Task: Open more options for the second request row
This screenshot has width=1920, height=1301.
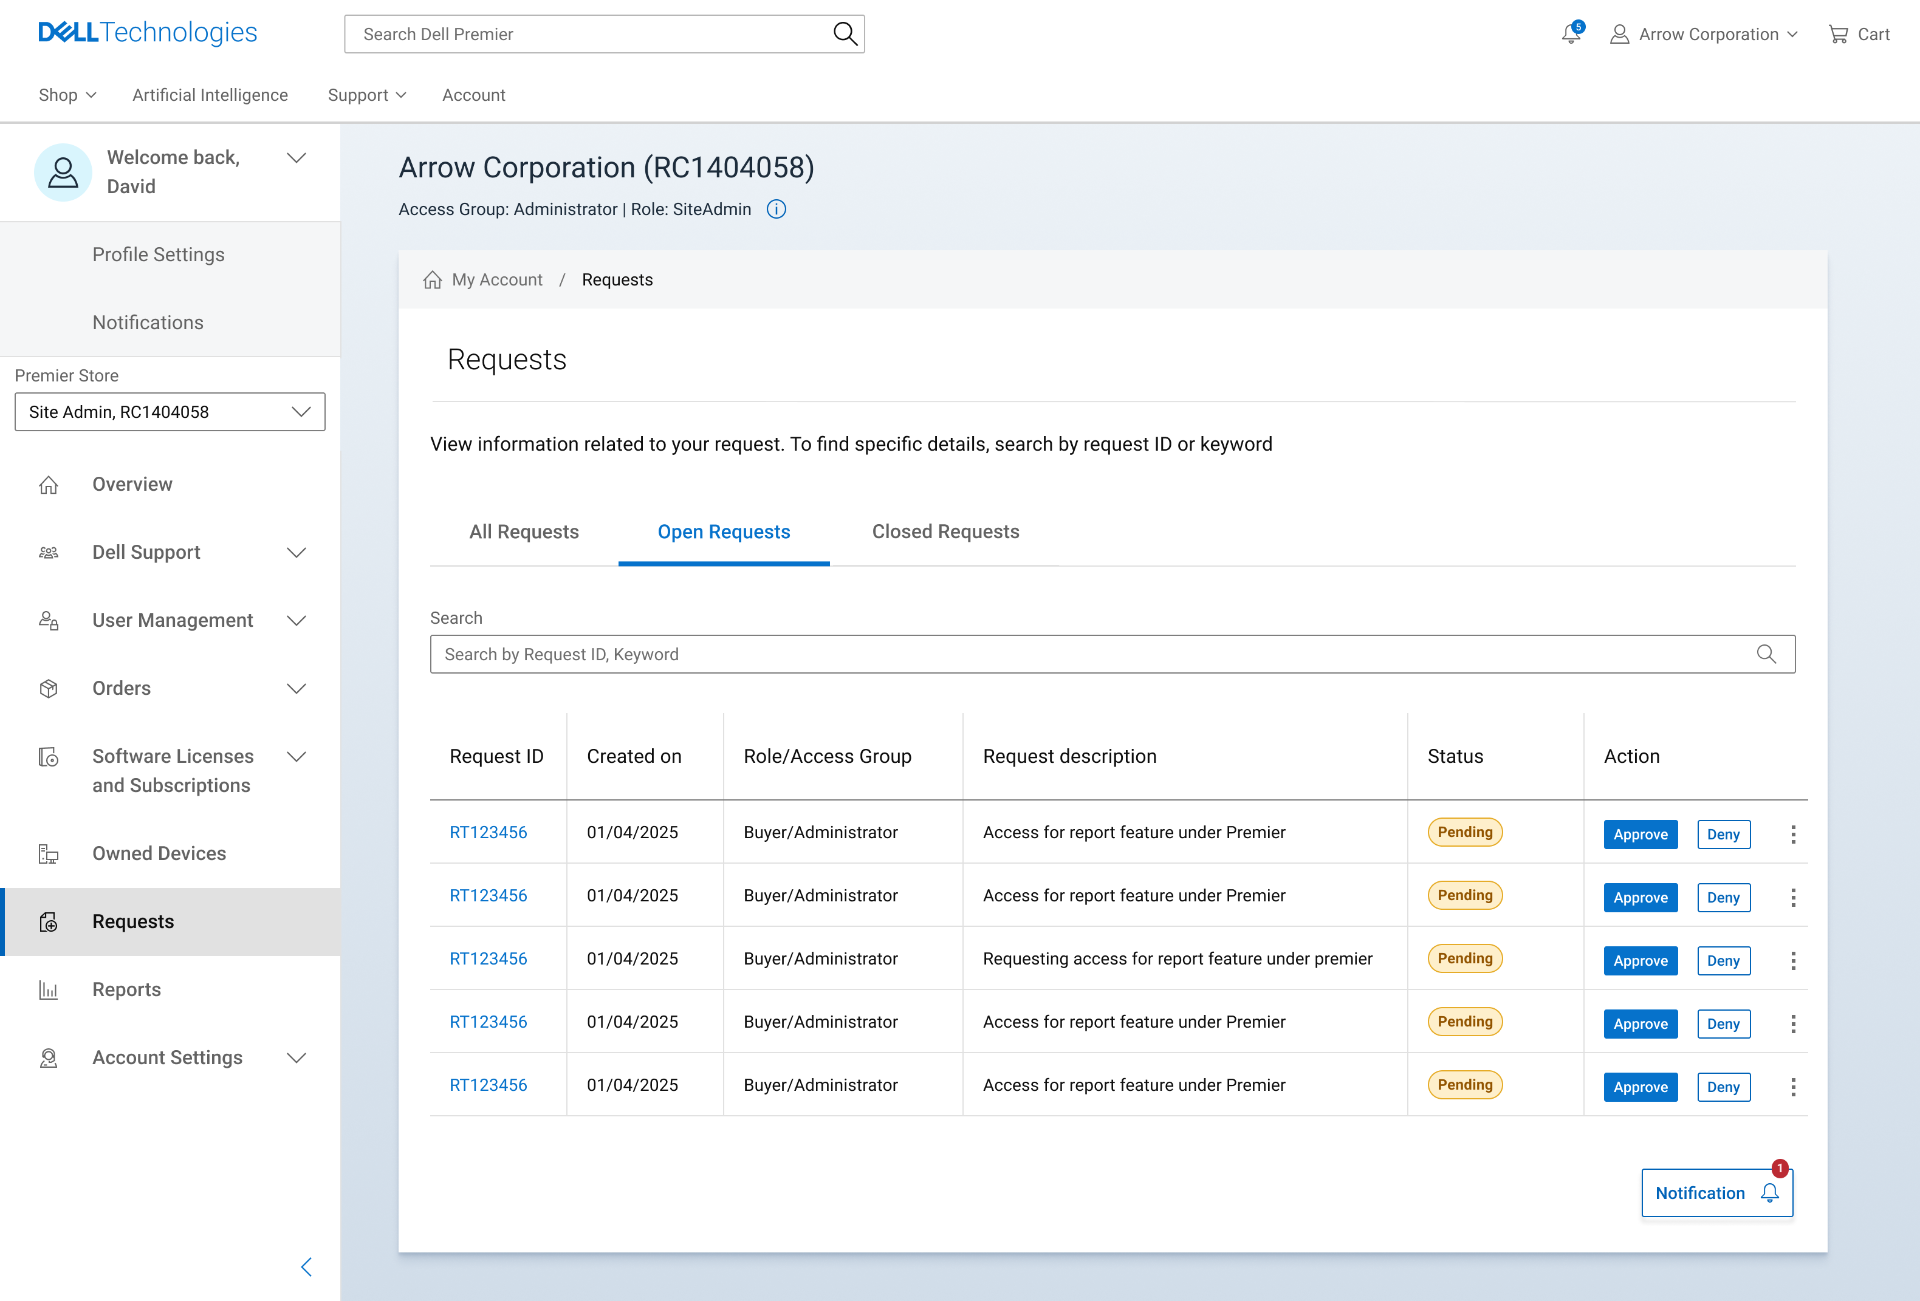Action: (1793, 898)
